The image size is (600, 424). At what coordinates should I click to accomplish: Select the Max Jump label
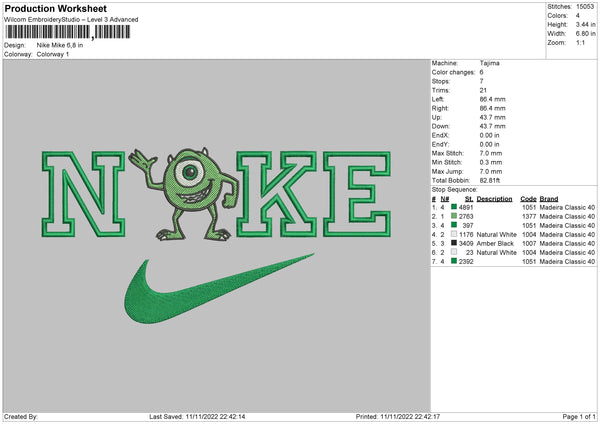[x=447, y=171]
